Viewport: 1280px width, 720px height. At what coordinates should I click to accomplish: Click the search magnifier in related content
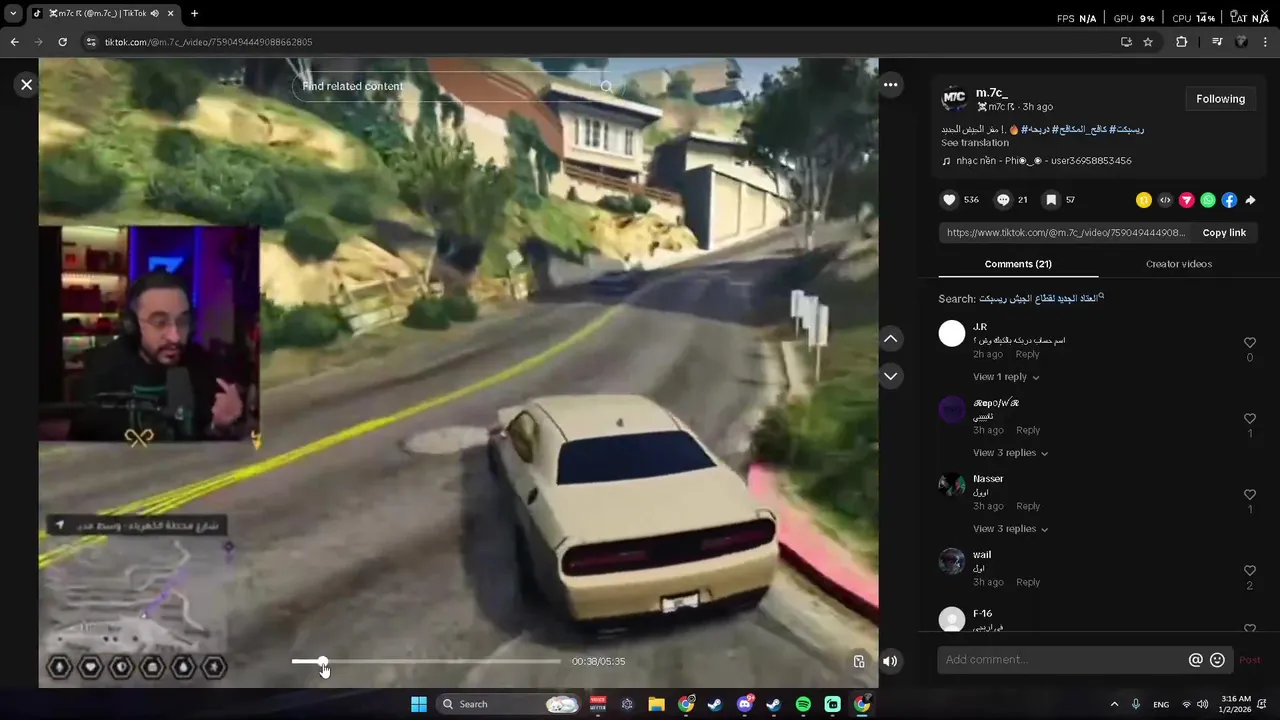[x=606, y=86]
